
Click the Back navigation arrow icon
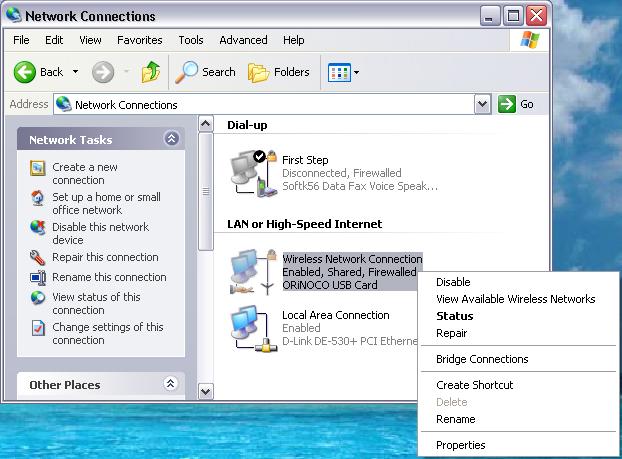pos(26,72)
